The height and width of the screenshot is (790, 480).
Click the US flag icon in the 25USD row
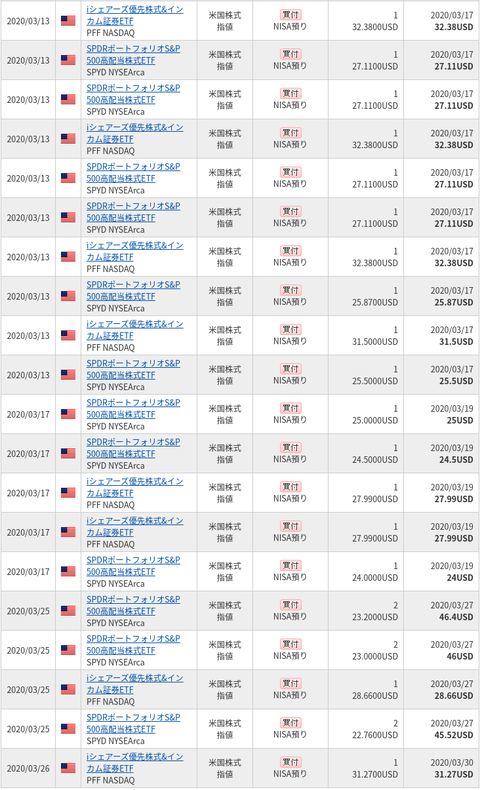[x=68, y=414]
